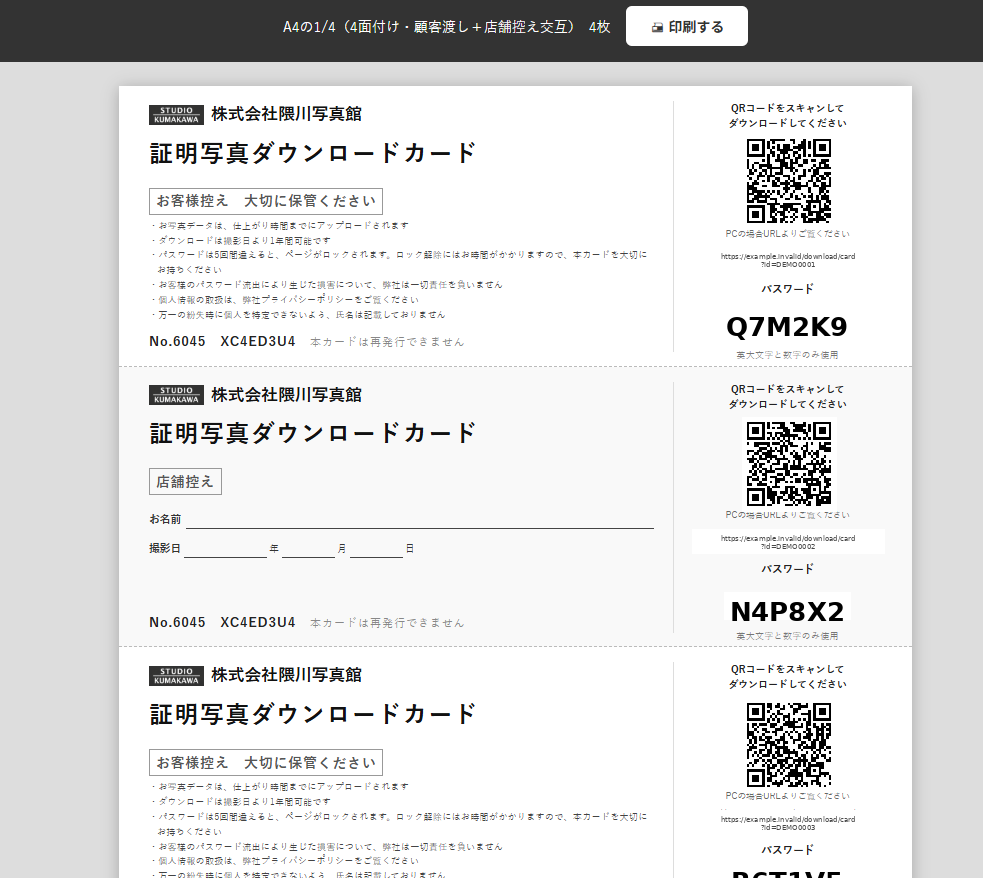Screen dimensions: 983x878
Task: Click the STUDIO KUMAKAWA logo on the Q7M2K9 card
Action: (x=176, y=115)
